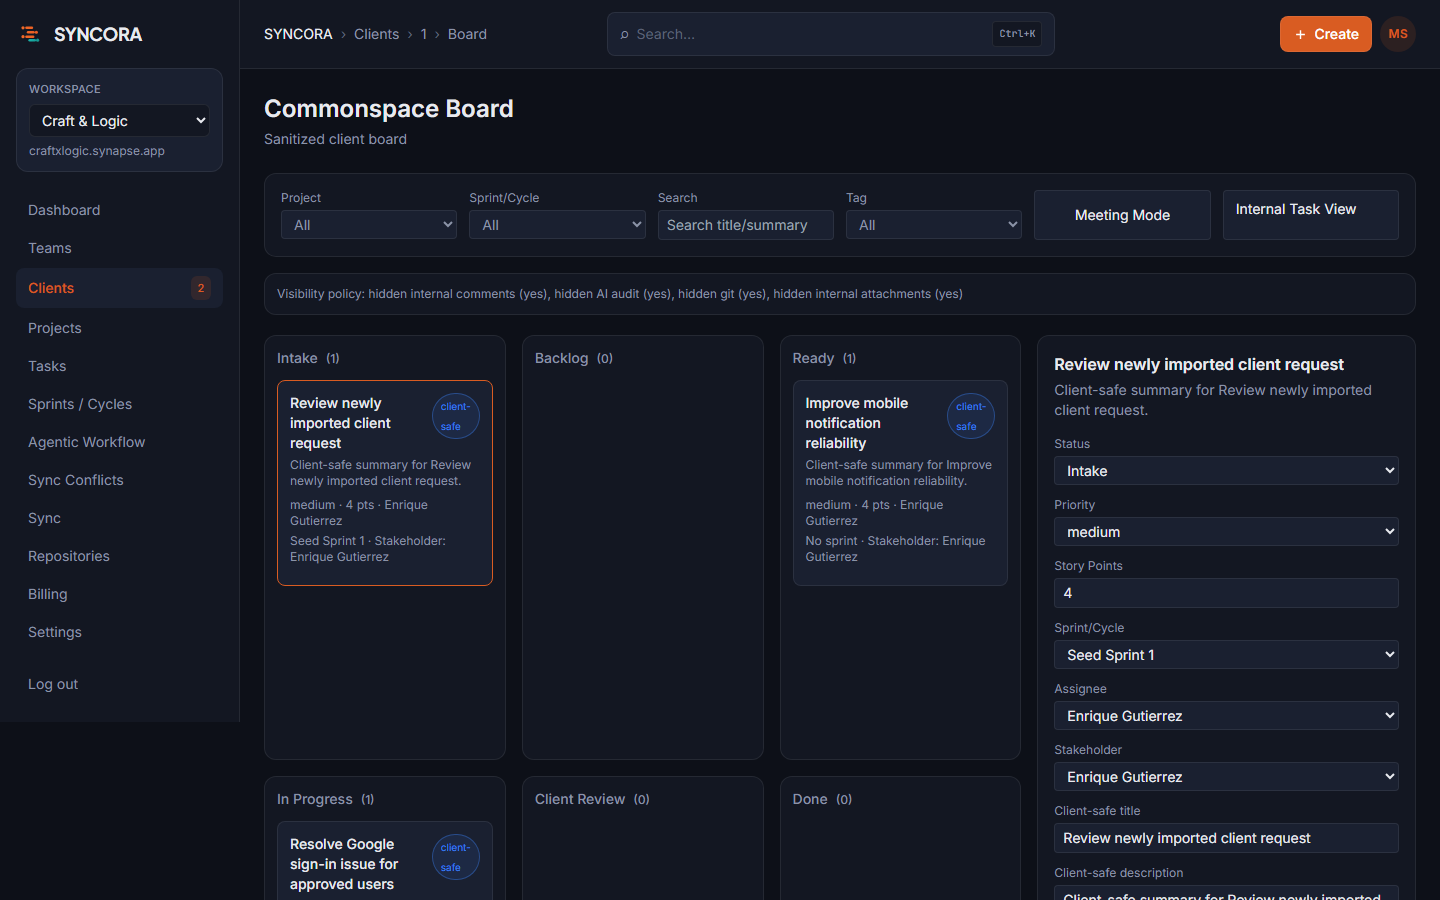
Task: Click the Story Points field
Action: (1226, 593)
